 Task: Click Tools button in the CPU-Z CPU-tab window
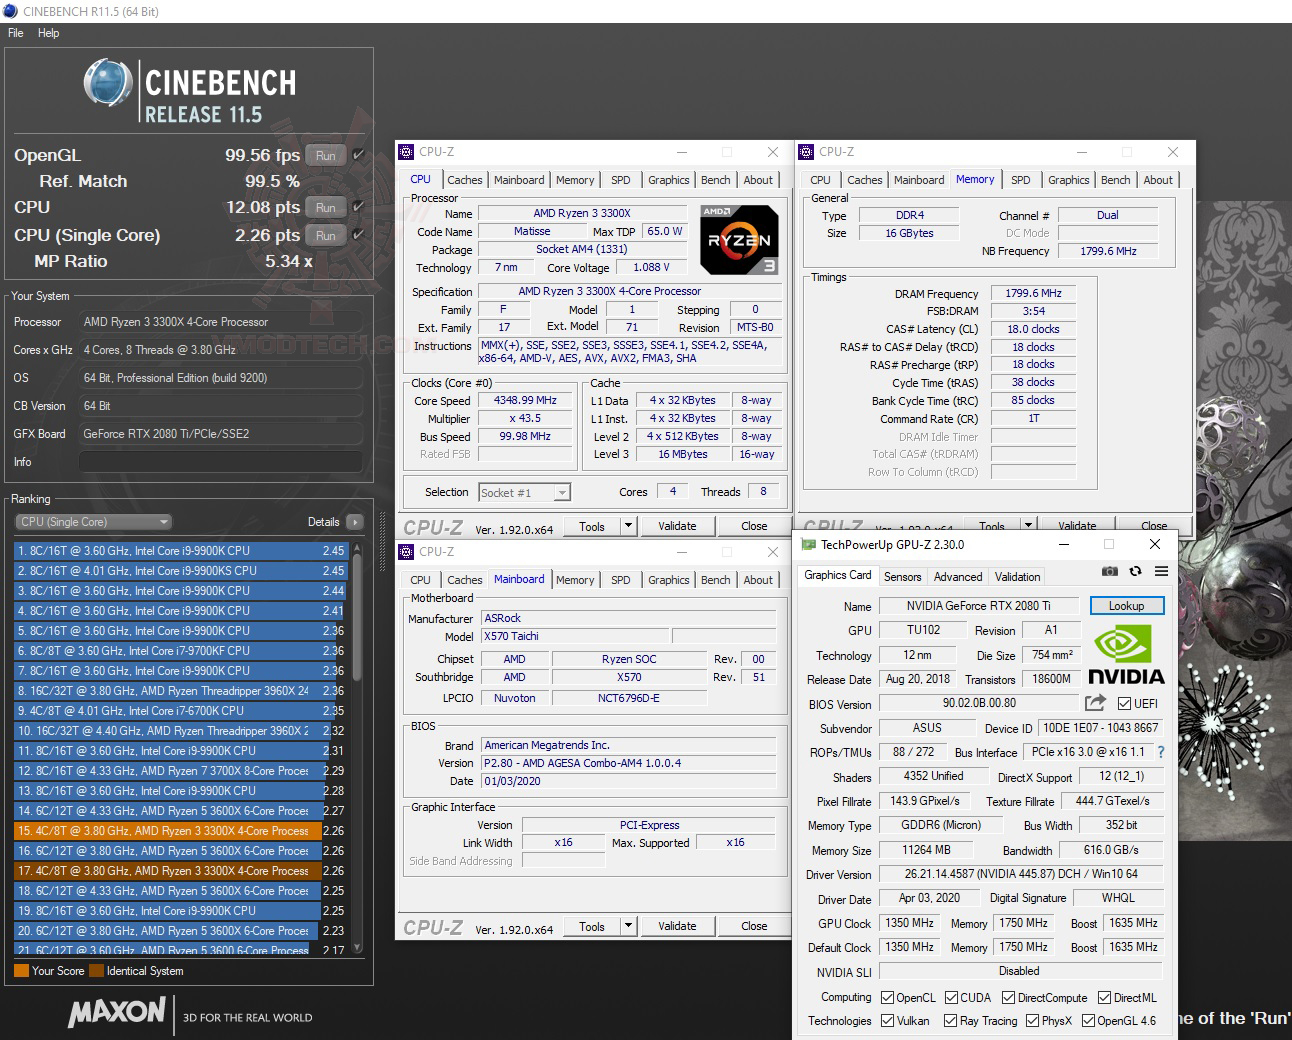592,526
